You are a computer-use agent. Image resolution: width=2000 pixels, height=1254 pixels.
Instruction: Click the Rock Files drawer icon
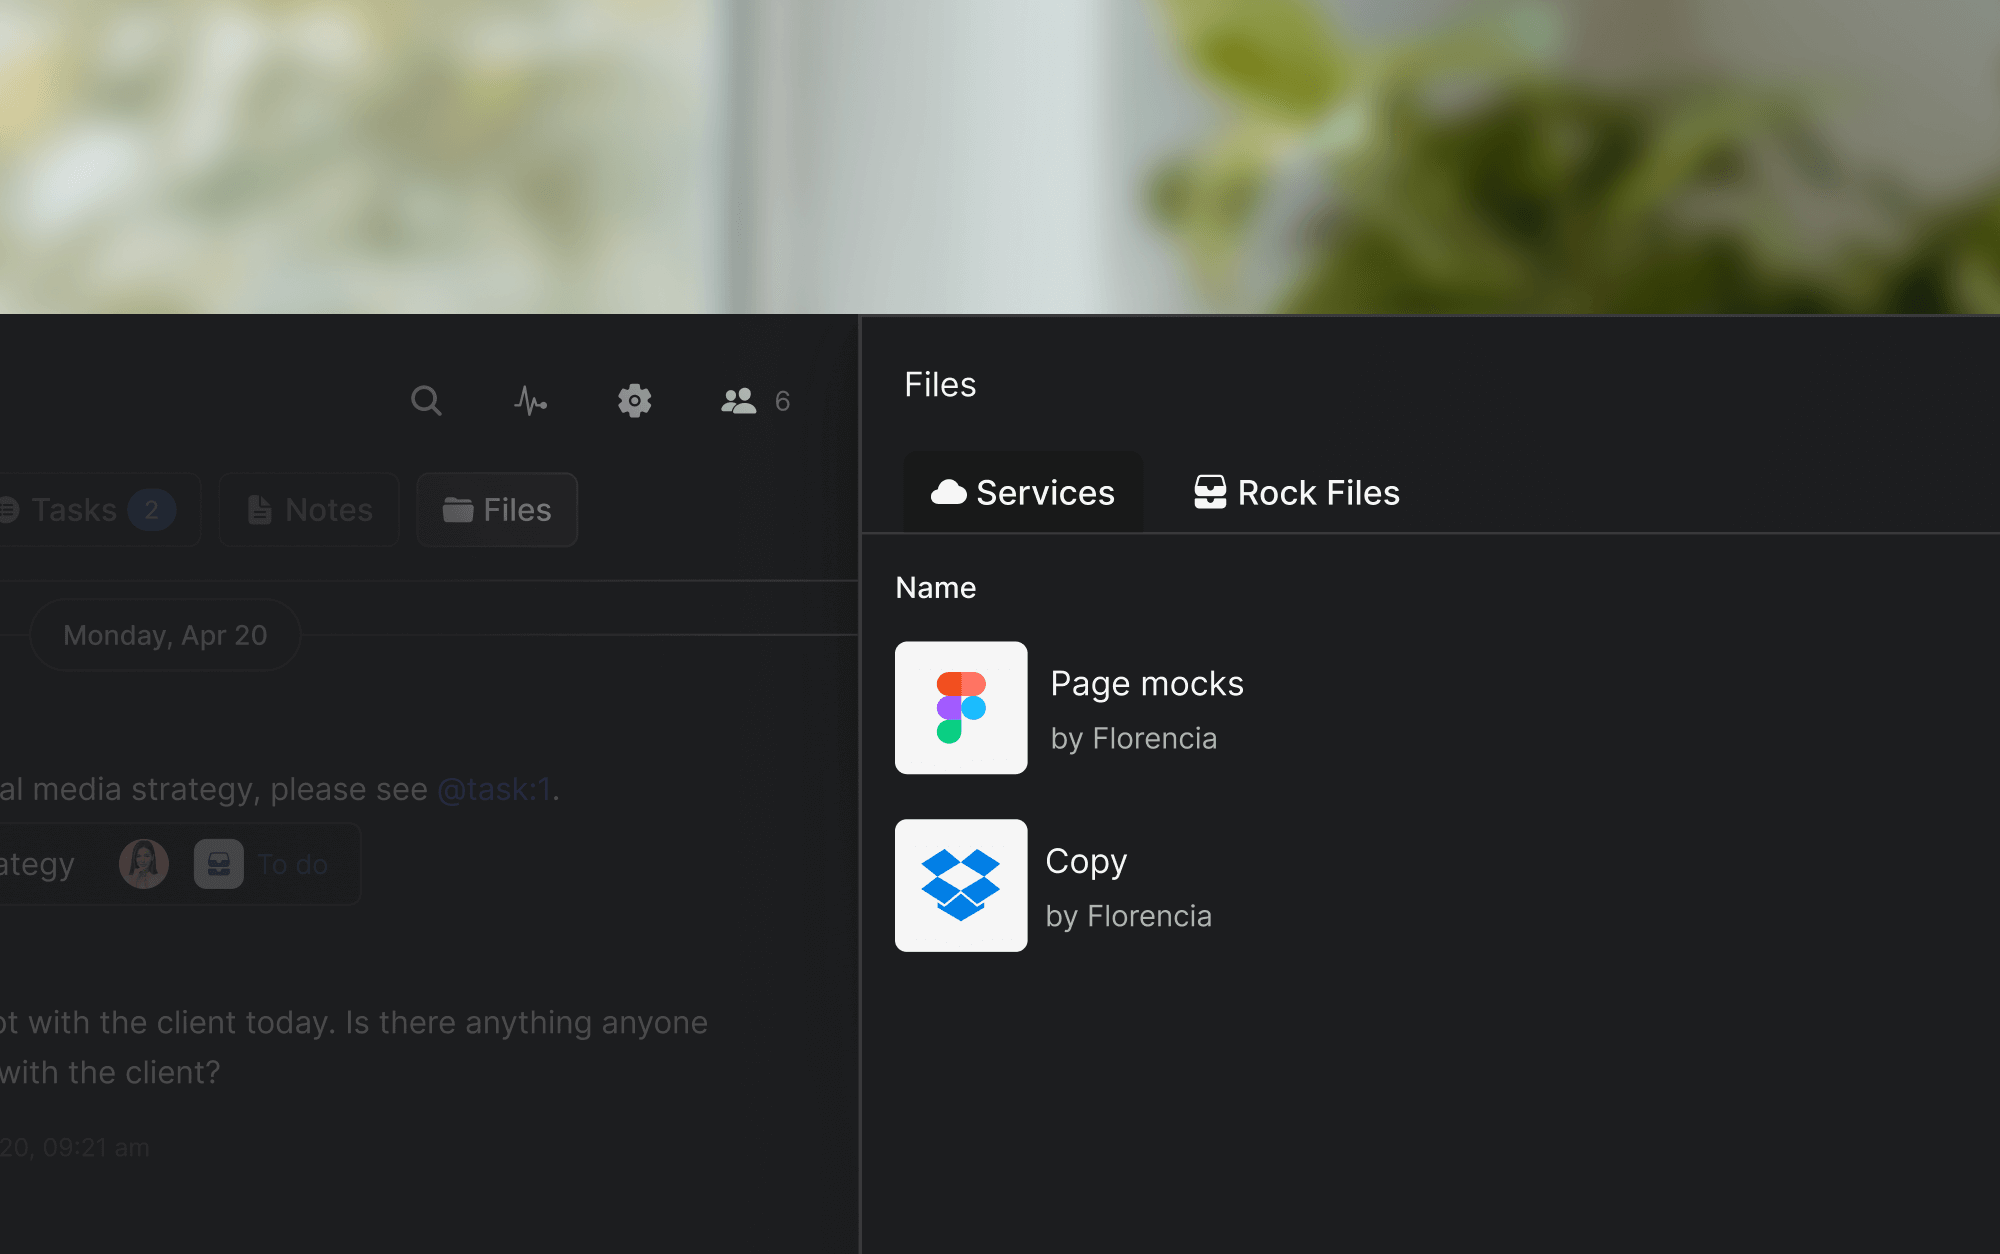pos(1210,492)
